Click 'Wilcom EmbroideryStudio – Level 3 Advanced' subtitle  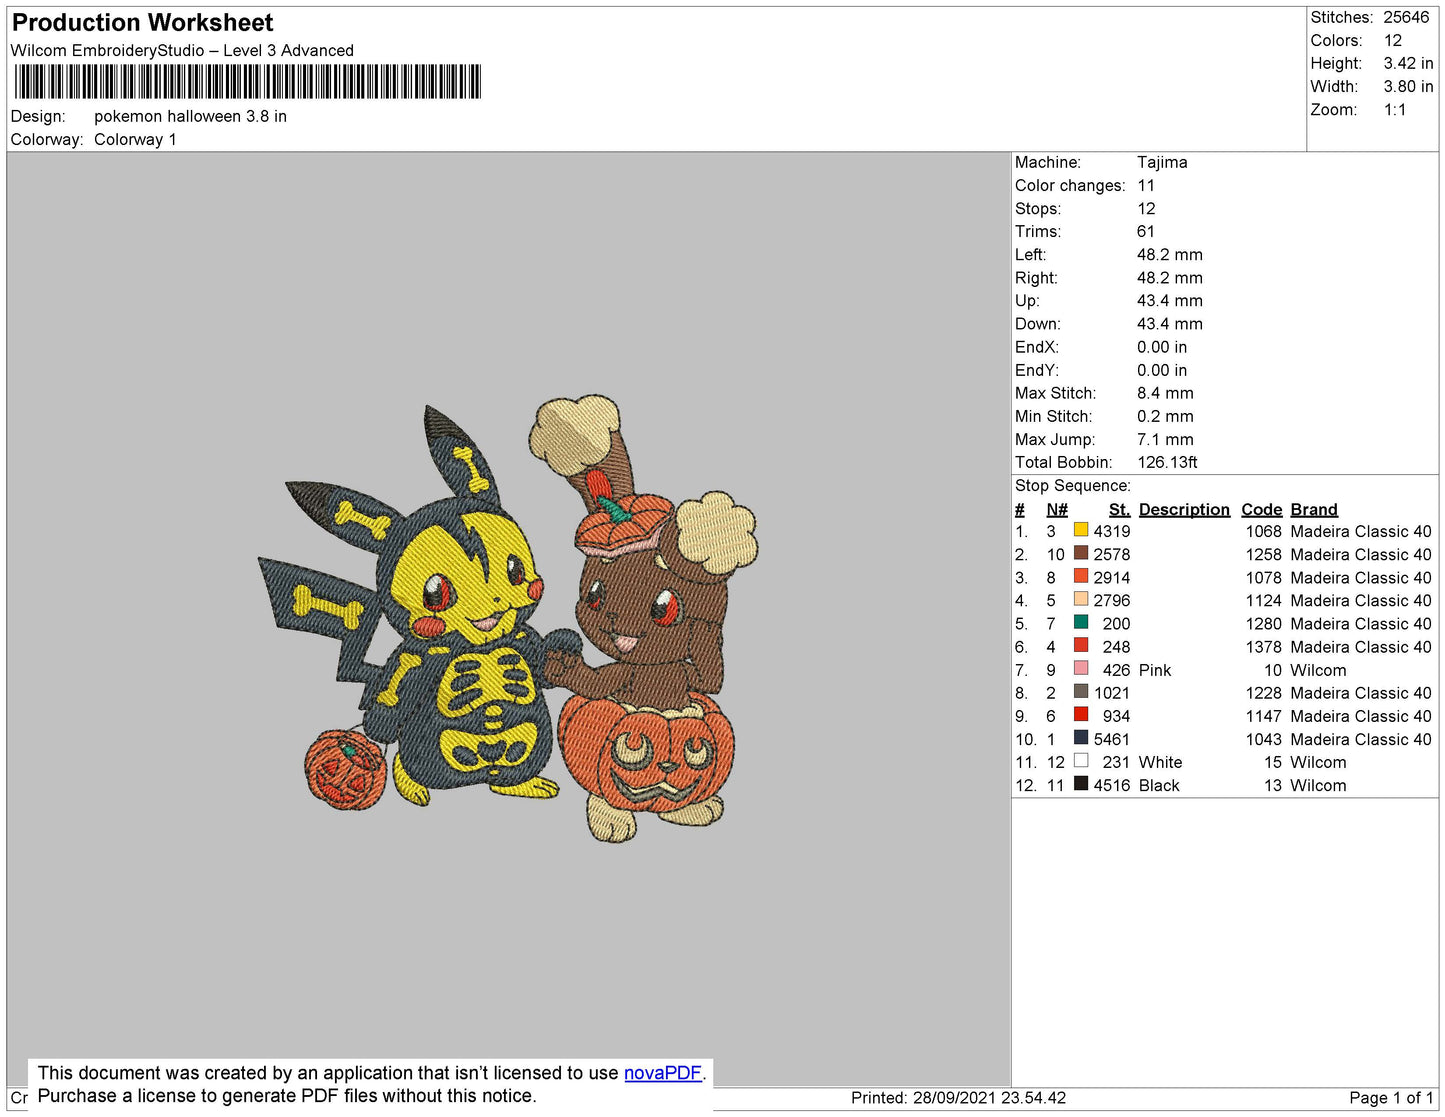click(x=182, y=50)
